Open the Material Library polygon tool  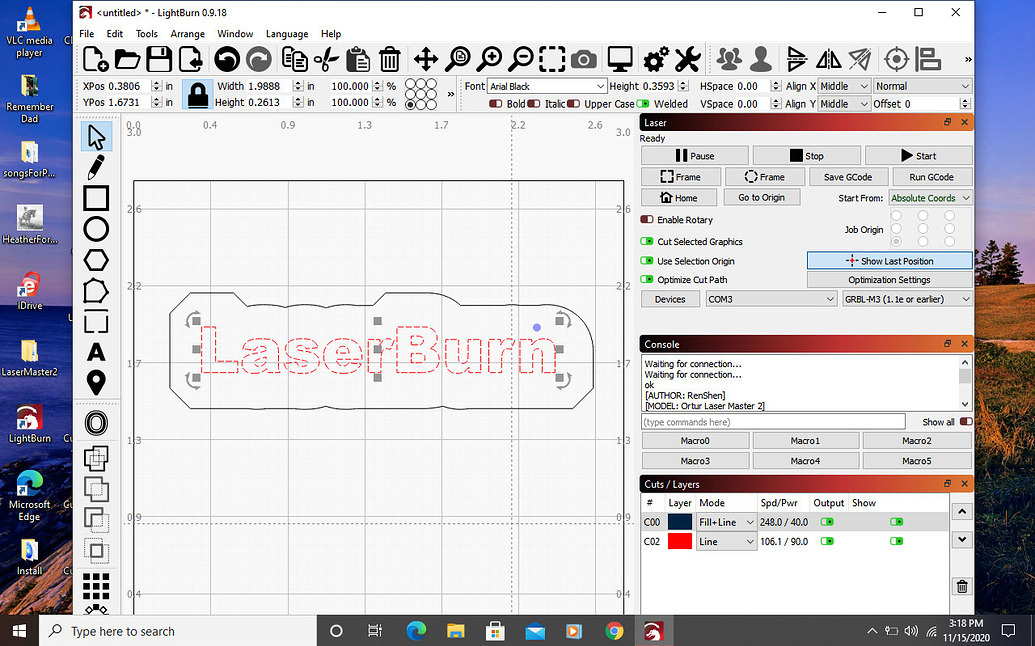pos(96,260)
